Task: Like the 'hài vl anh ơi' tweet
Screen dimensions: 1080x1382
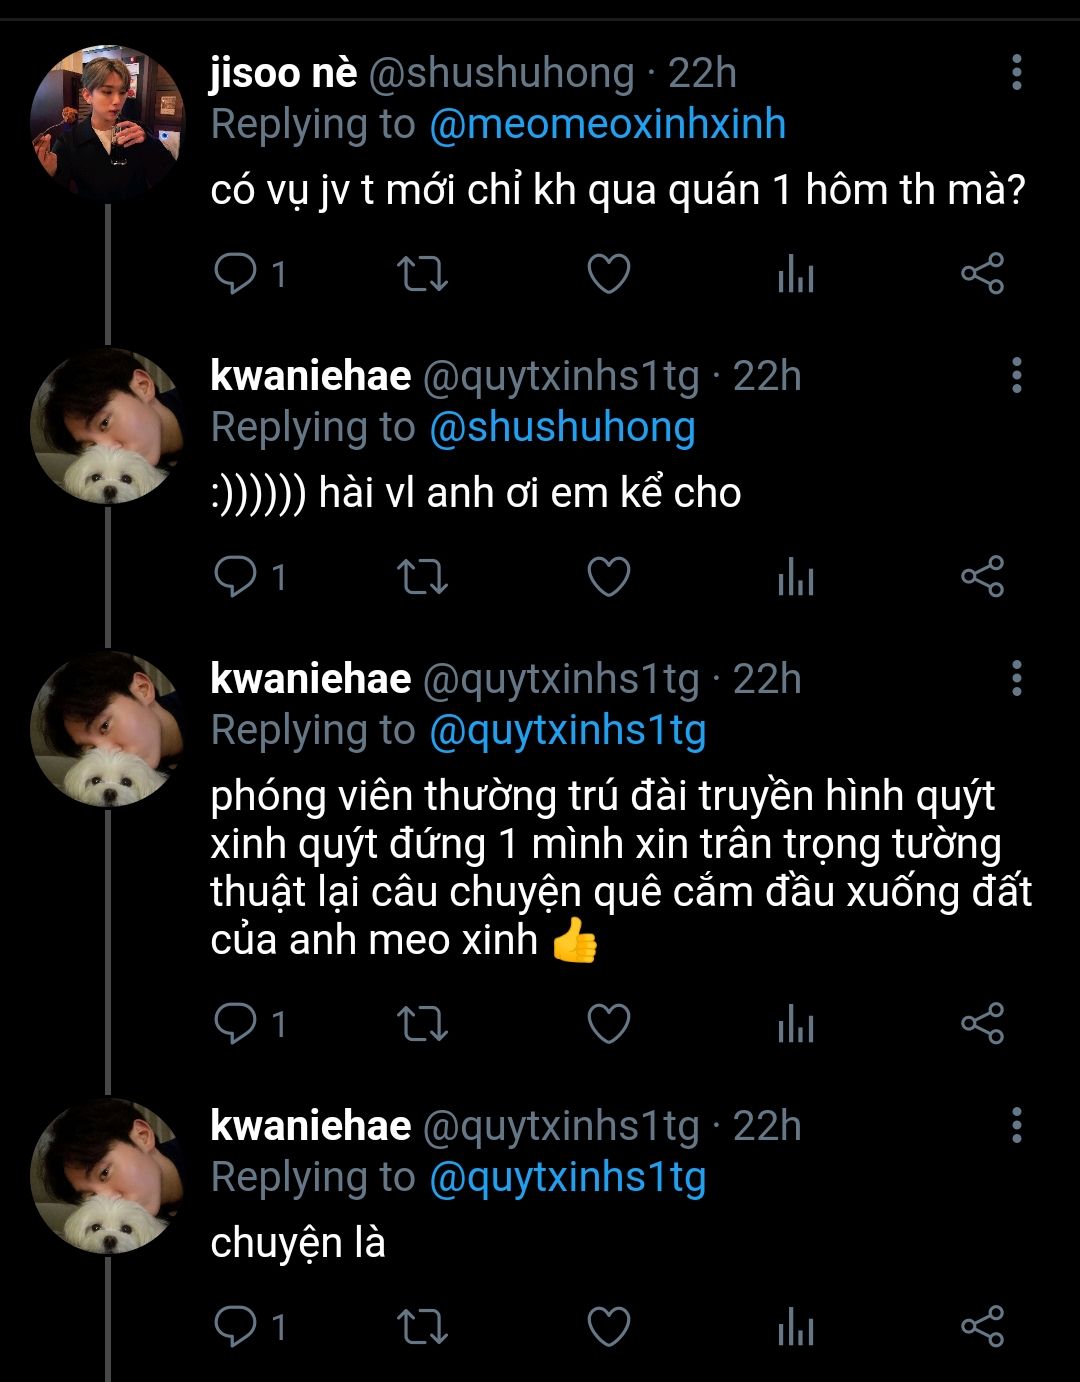Action: point(608,577)
